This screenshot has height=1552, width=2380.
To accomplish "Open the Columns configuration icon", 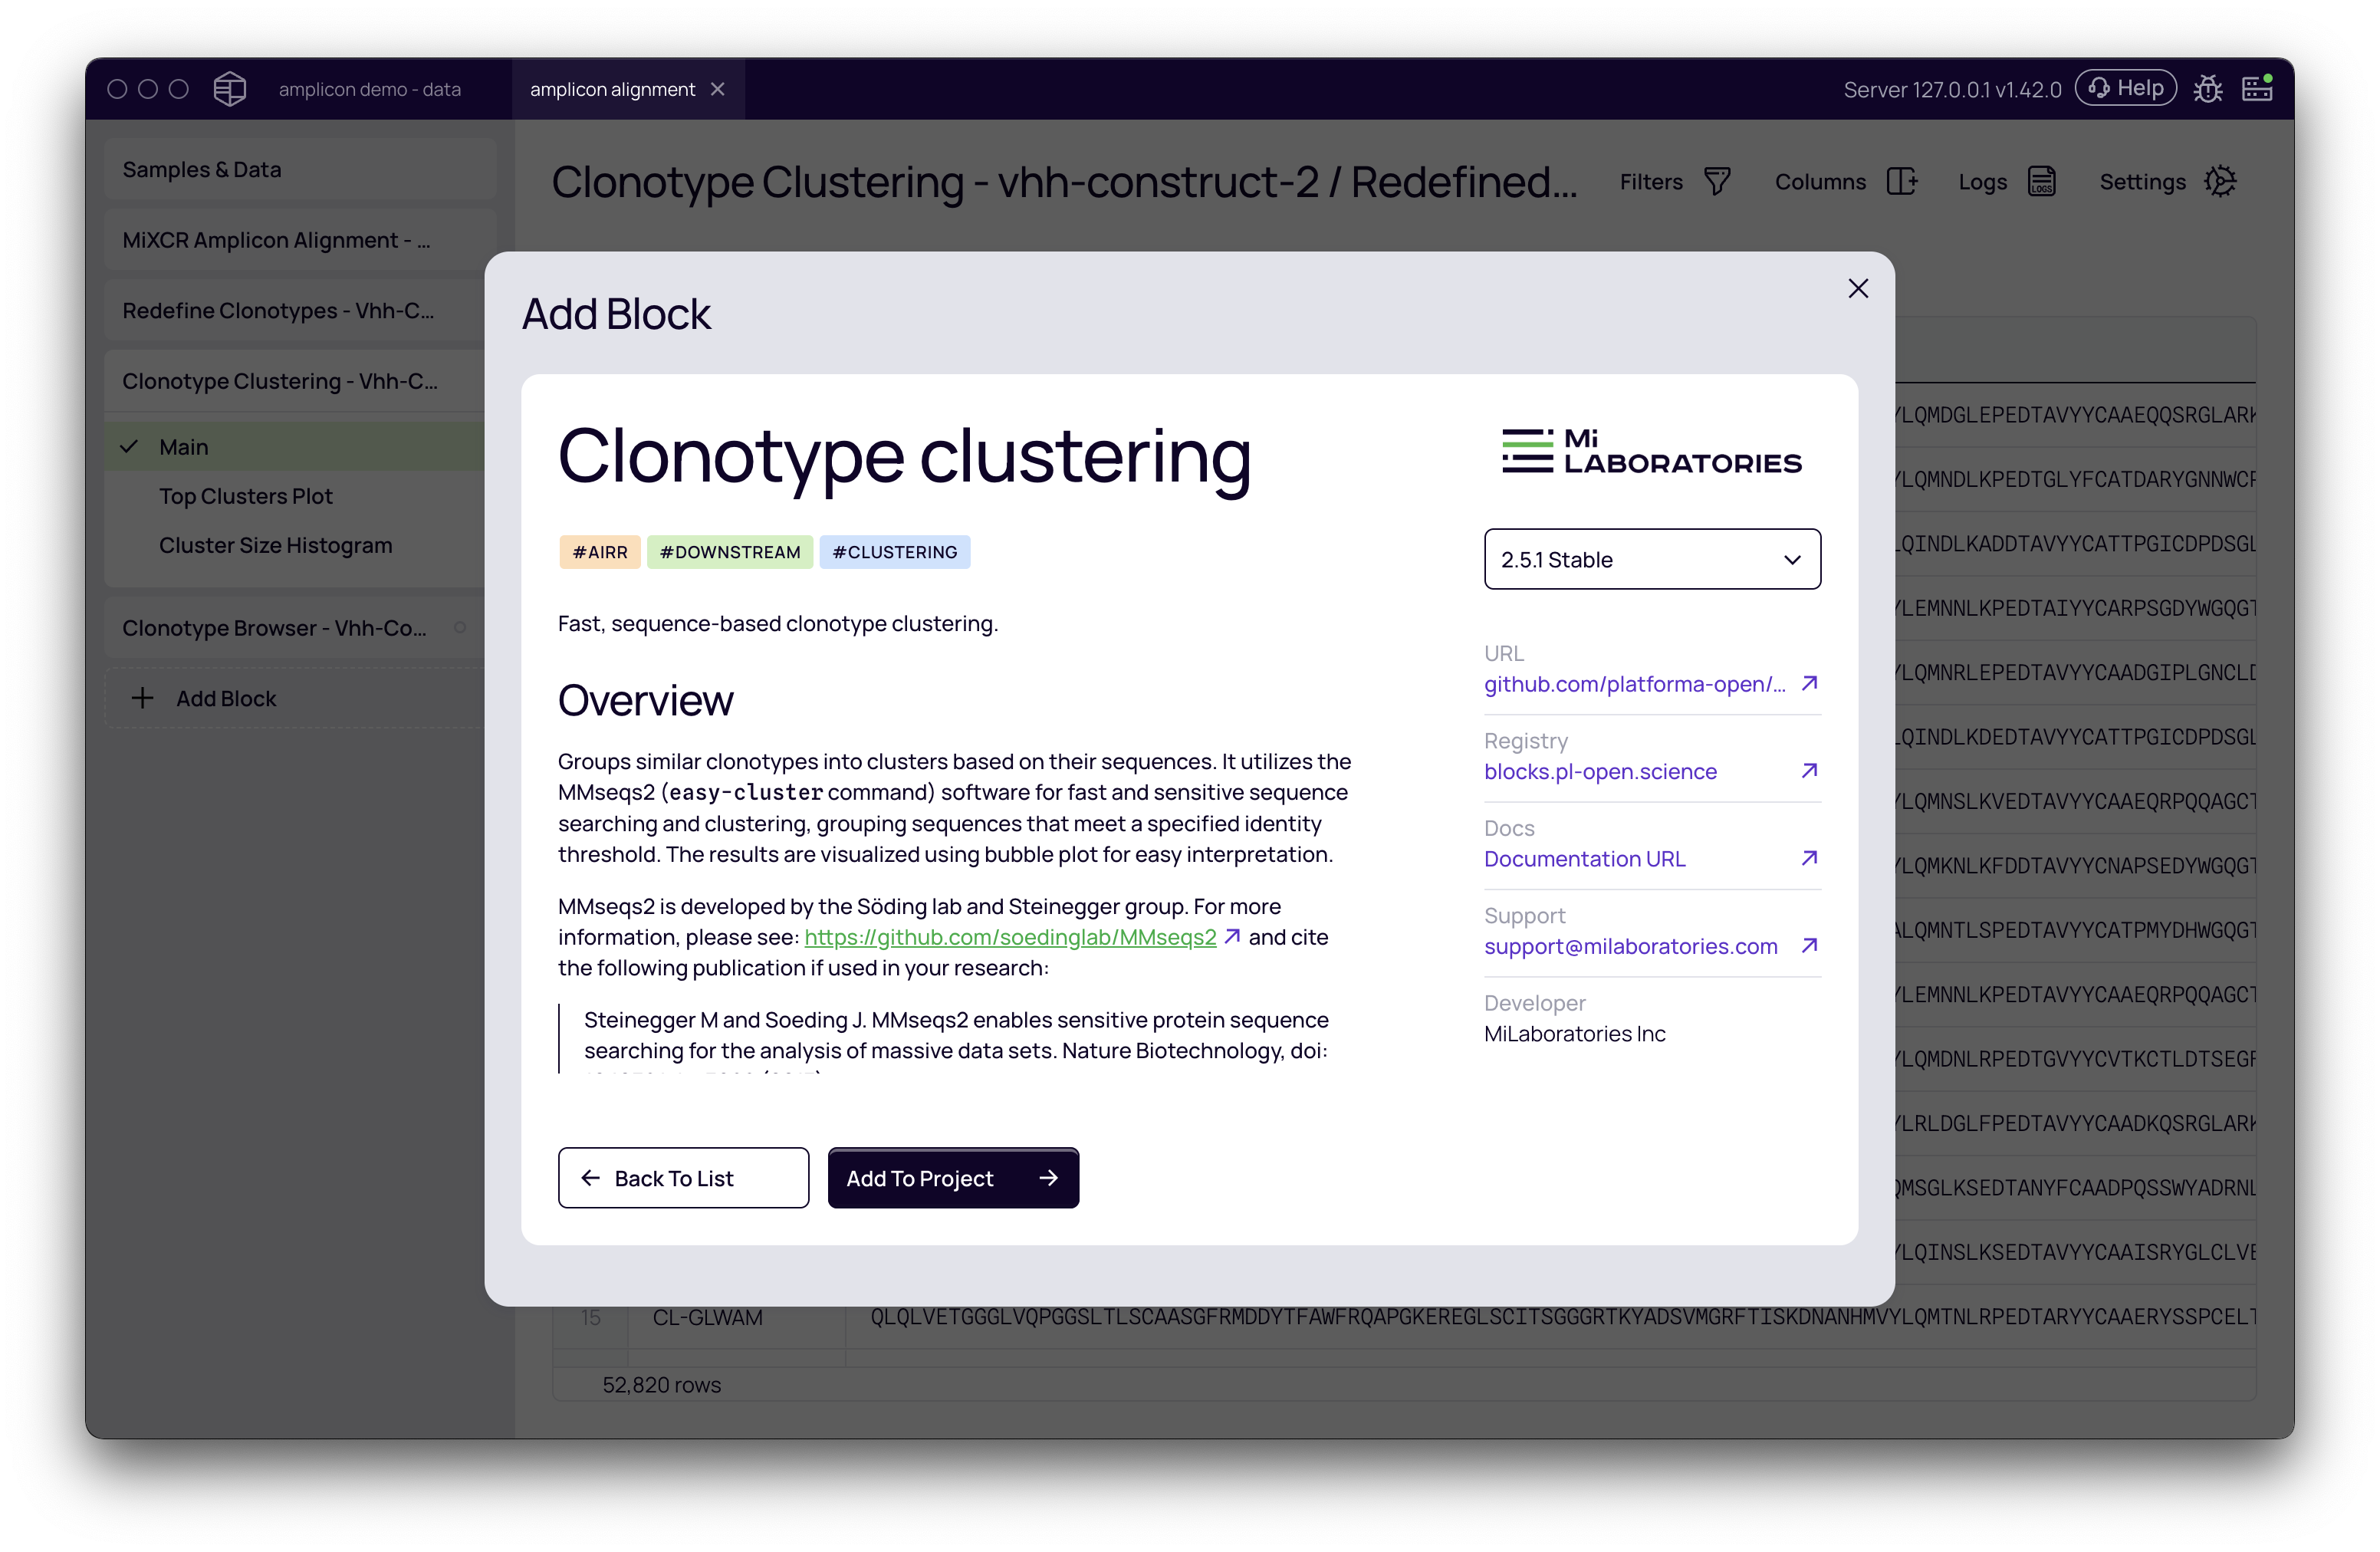I will pyautogui.click(x=1902, y=182).
